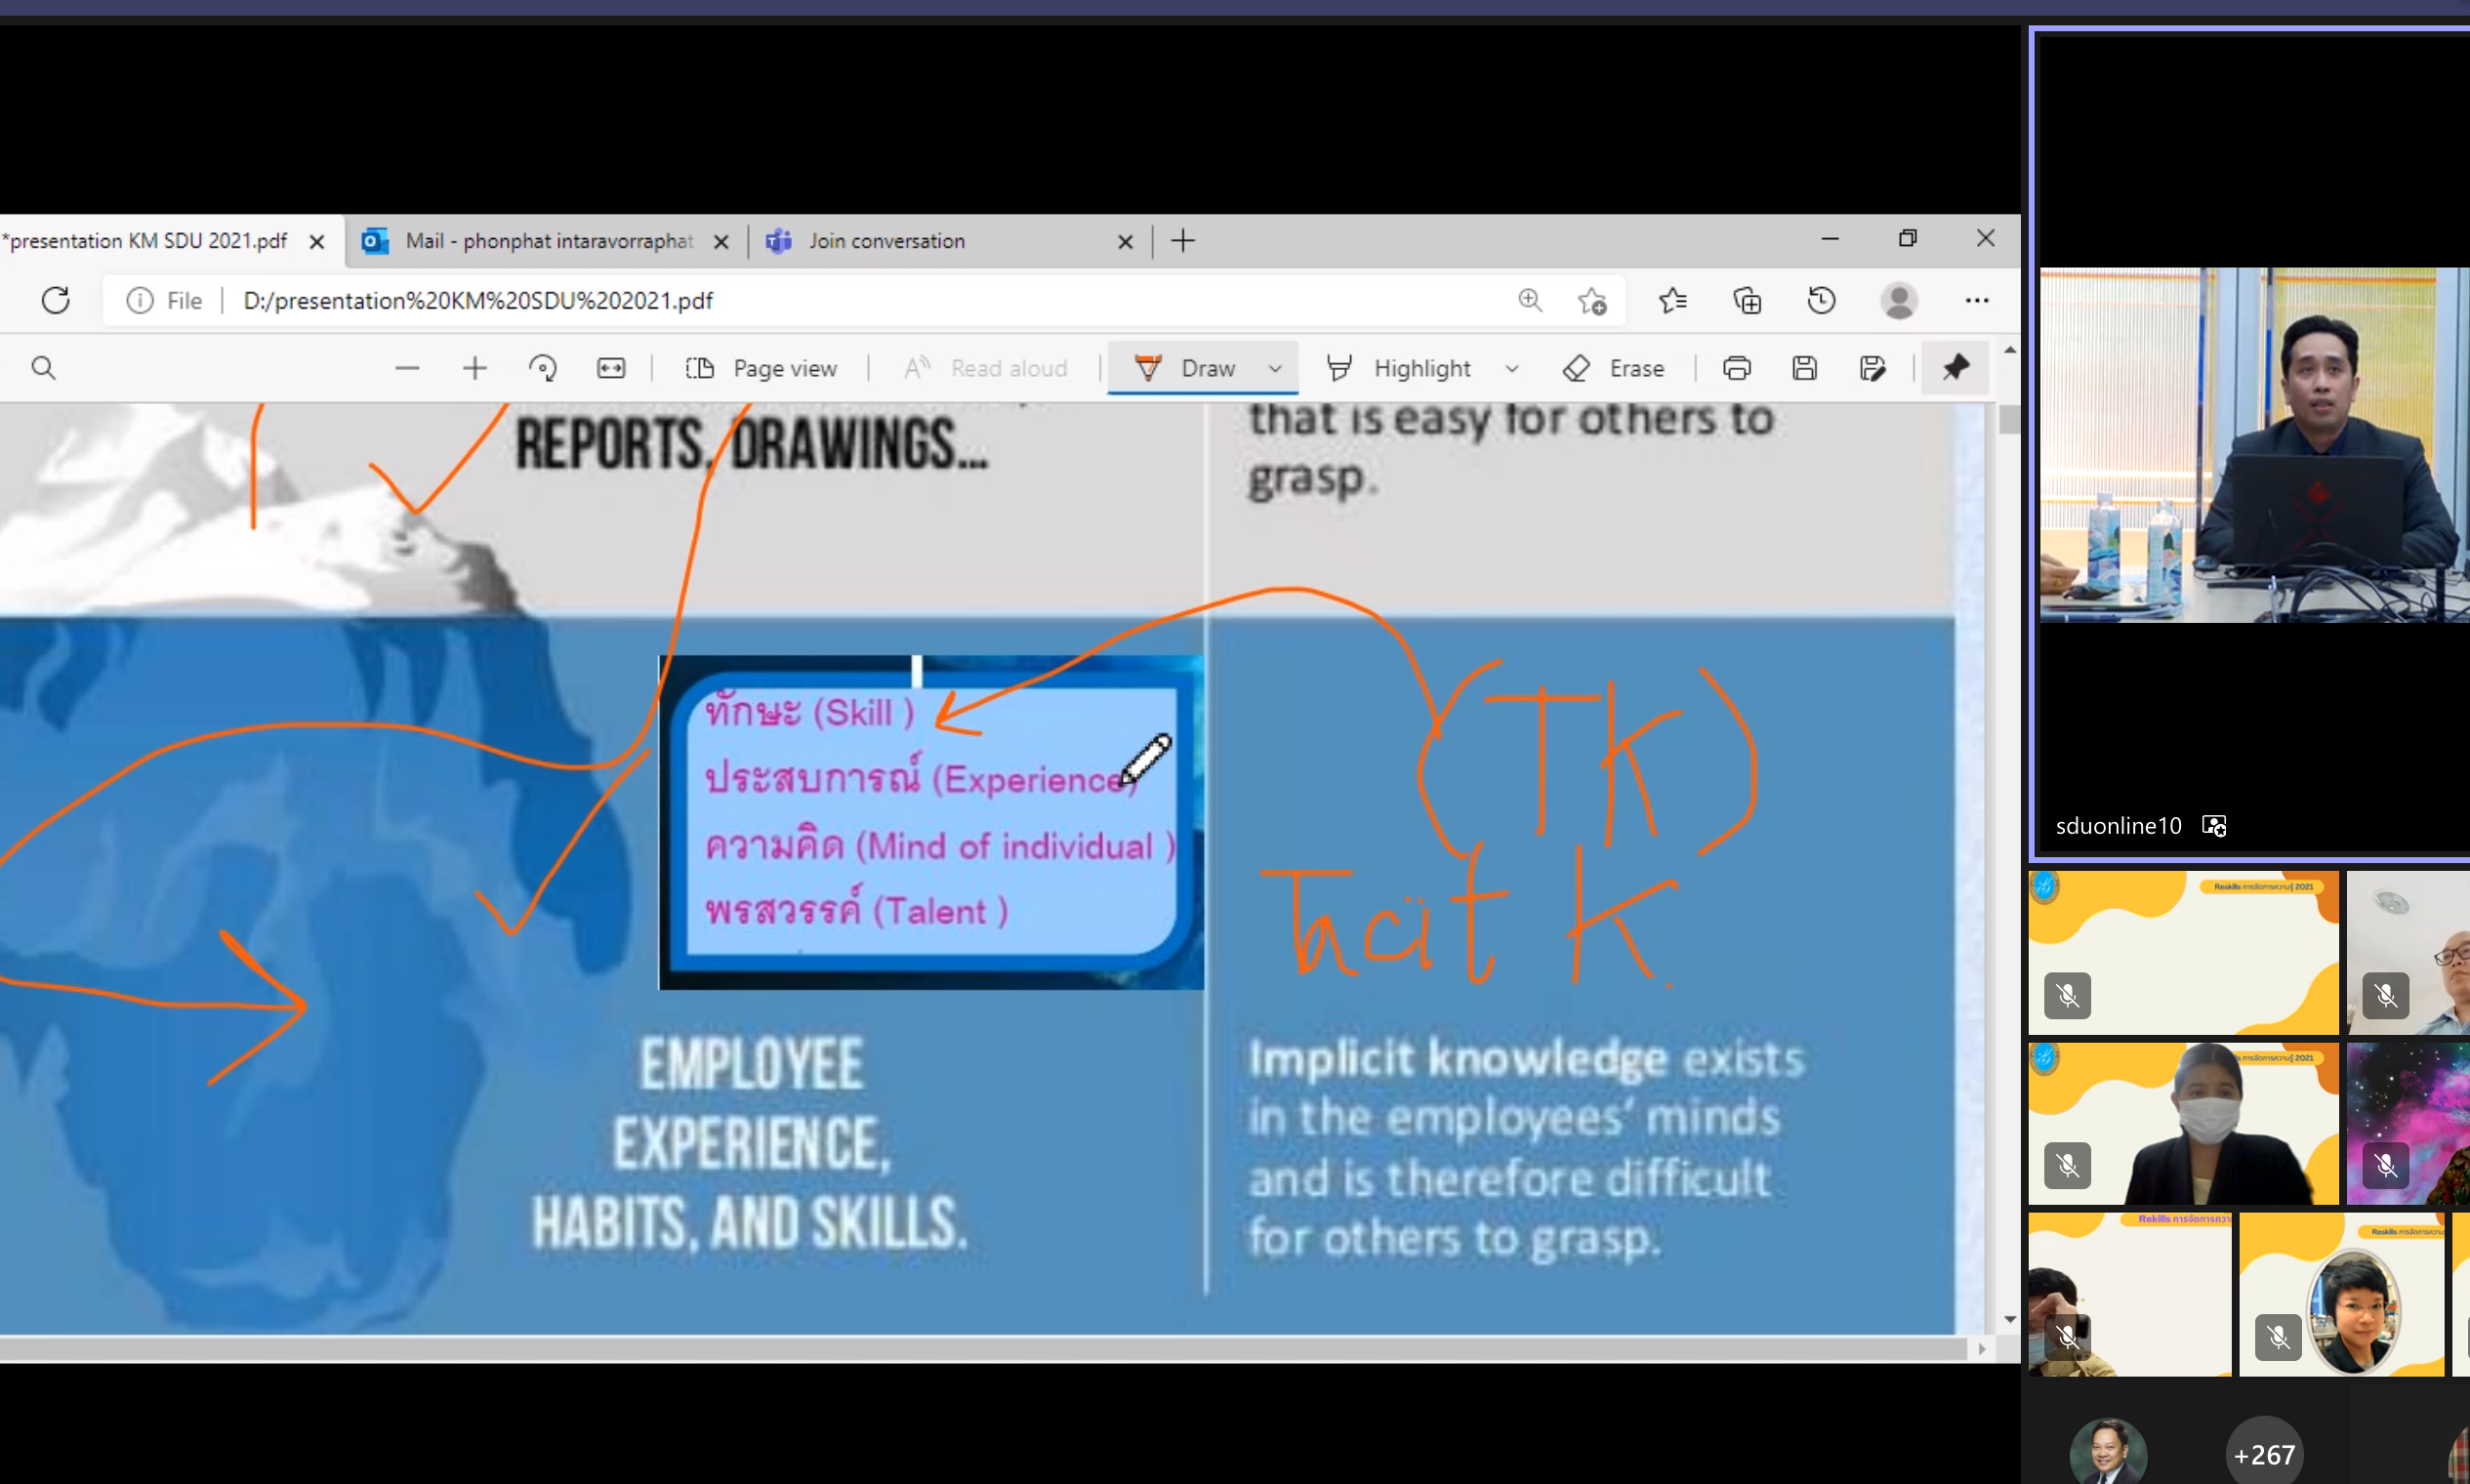Open the +267 more participants bubble
Screen dimensions: 2470x1484
(2264, 1453)
